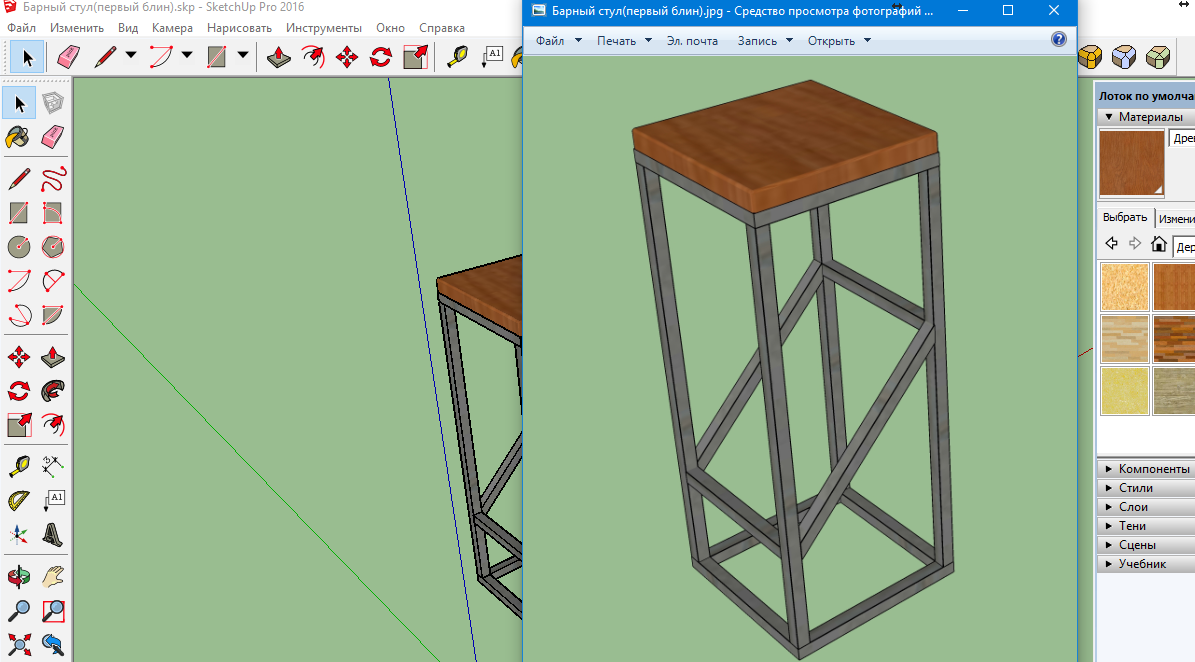Choose the Protractor tool
Screen dimensions: 1195x662
point(19,499)
